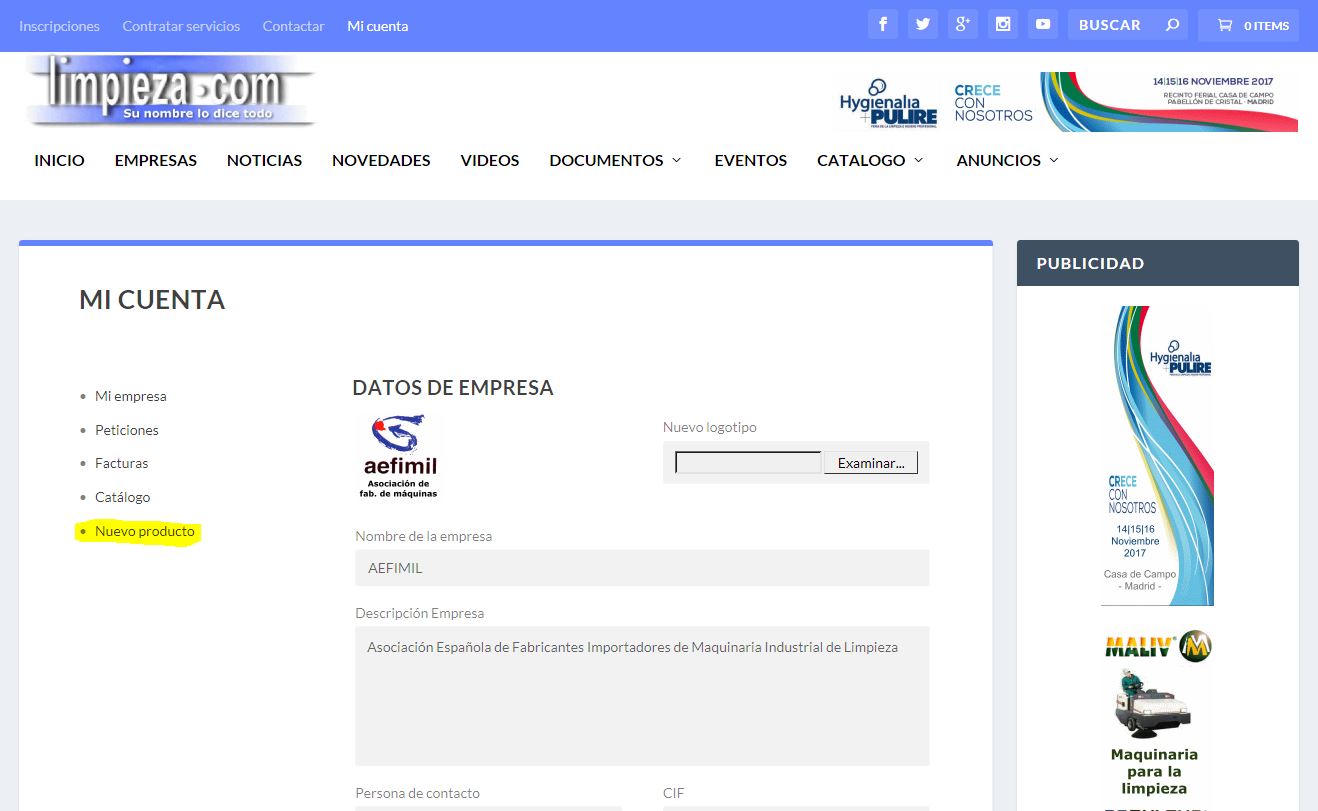Viewport: 1318px width, 811px height.
Task: Click the aefimil company logo image
Action: tap(399, 457)
